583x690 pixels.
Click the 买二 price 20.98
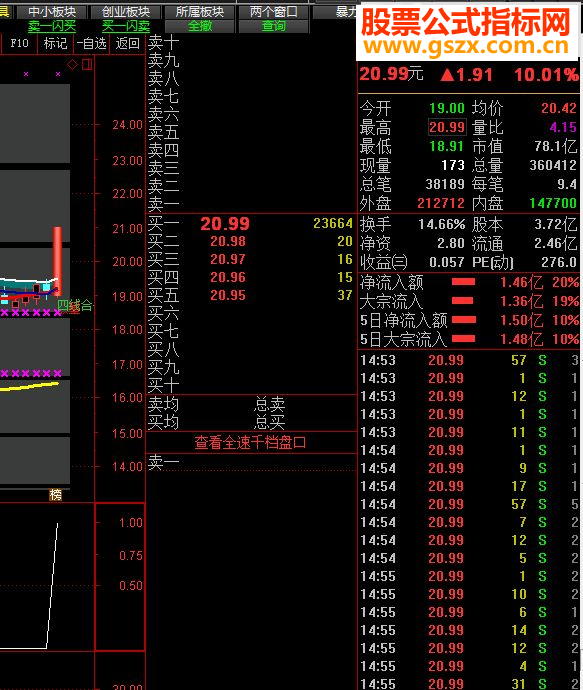tap(227, 242)
